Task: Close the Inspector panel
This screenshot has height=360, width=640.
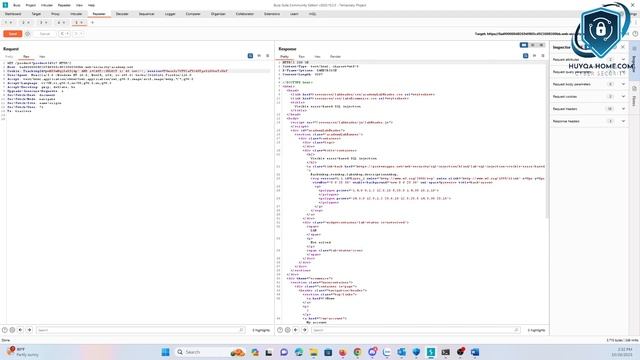Action: point(623,47)
